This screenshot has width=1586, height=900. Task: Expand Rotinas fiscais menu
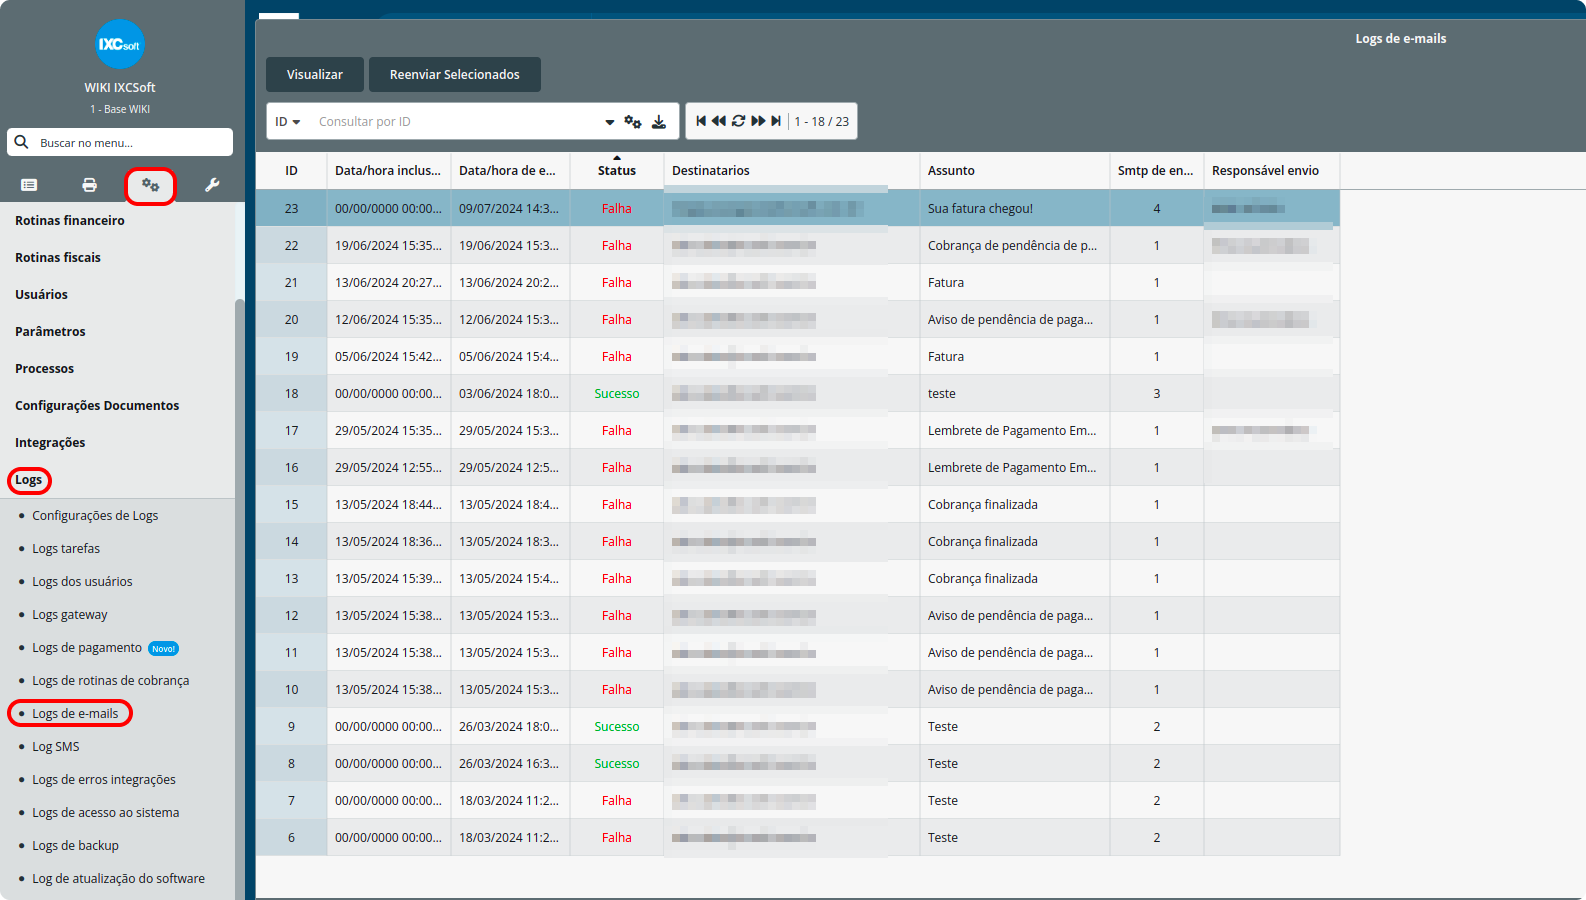58,258
